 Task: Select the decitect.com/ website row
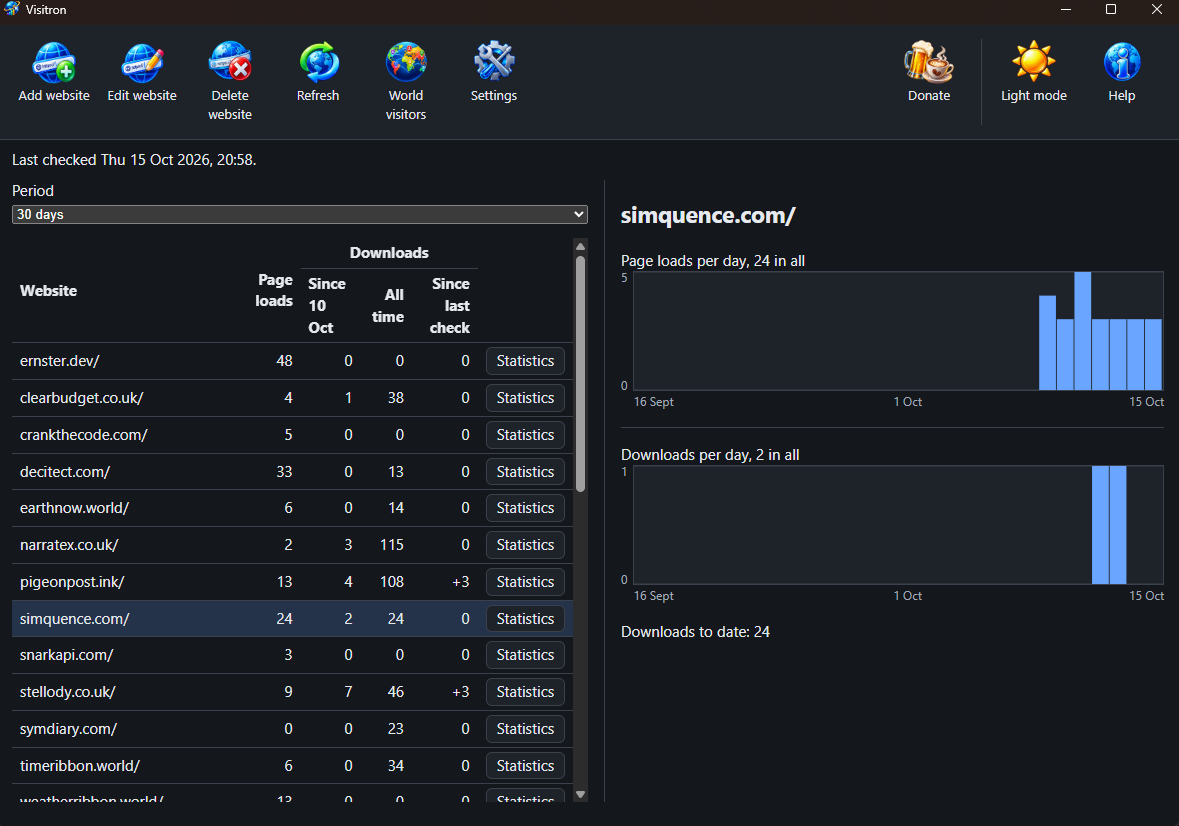(292, 472)
